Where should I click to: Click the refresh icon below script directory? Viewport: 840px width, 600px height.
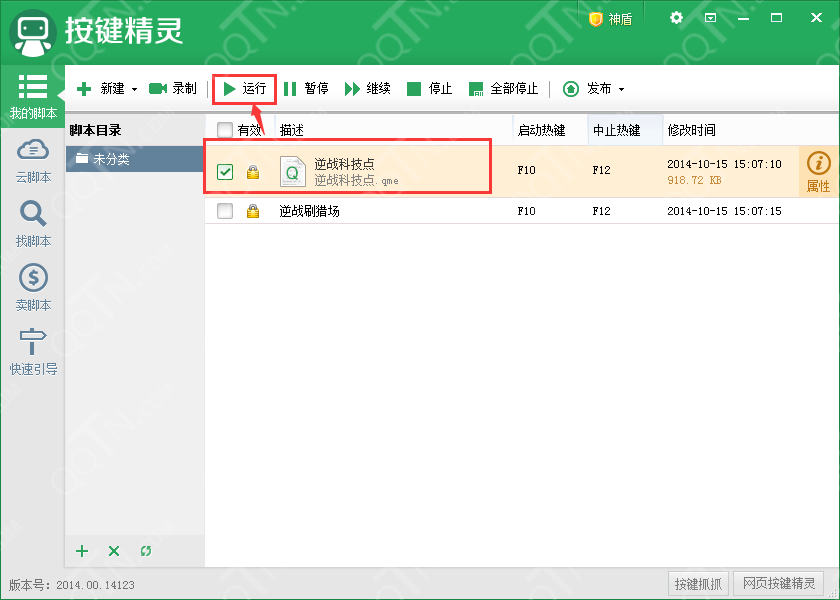145,551
